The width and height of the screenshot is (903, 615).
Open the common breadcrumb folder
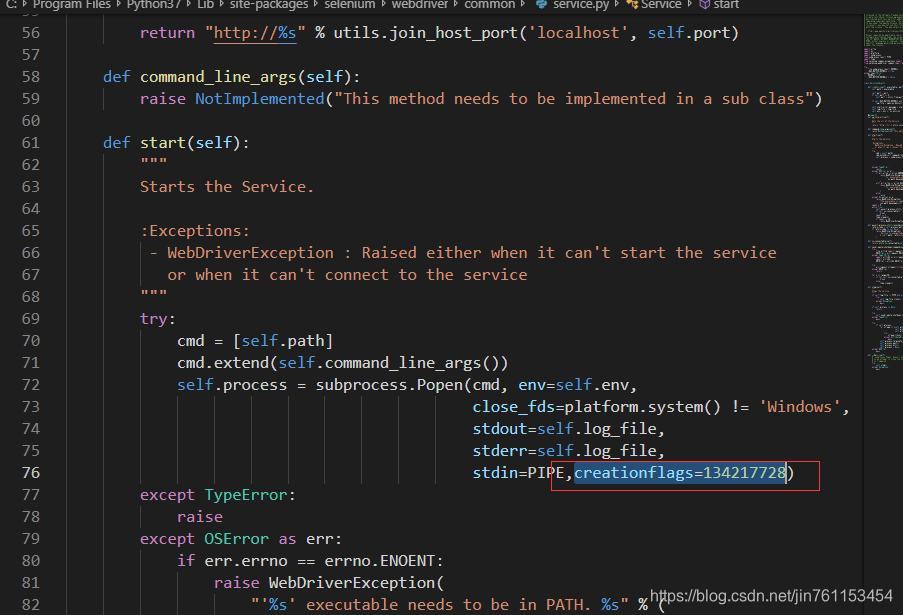[489, 4]
